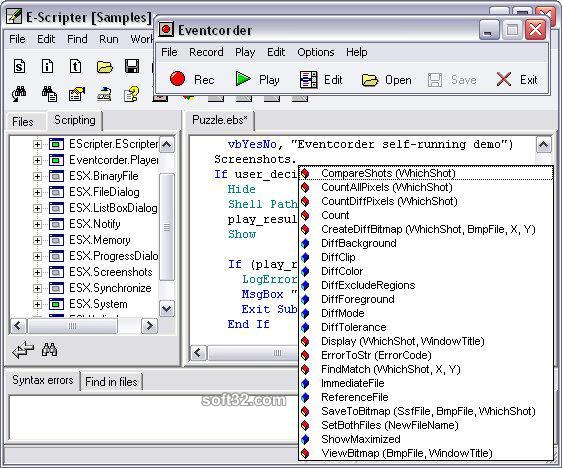Screen dimensions: 562x468
Task: Open E-Scripter Find menu
Action: 77,39
